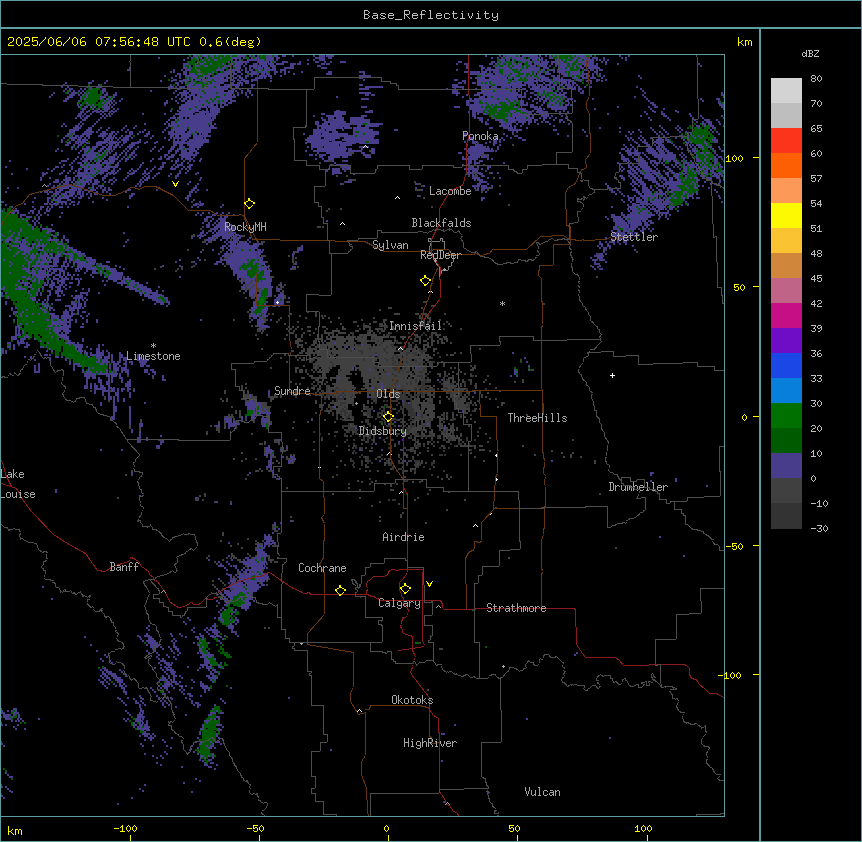This screenshot has width=862, height=842.
Task: Click the Blackfalds city label
Action: (441, 223)
